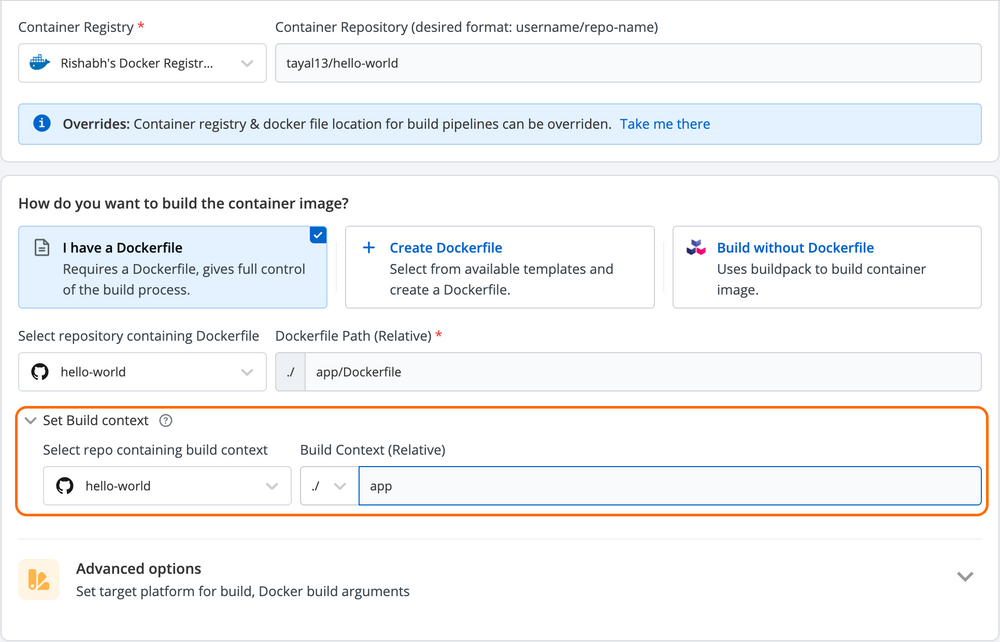
Task: Click the buildpack icon beside Build without Dockerfile
Action: (693, 247)
